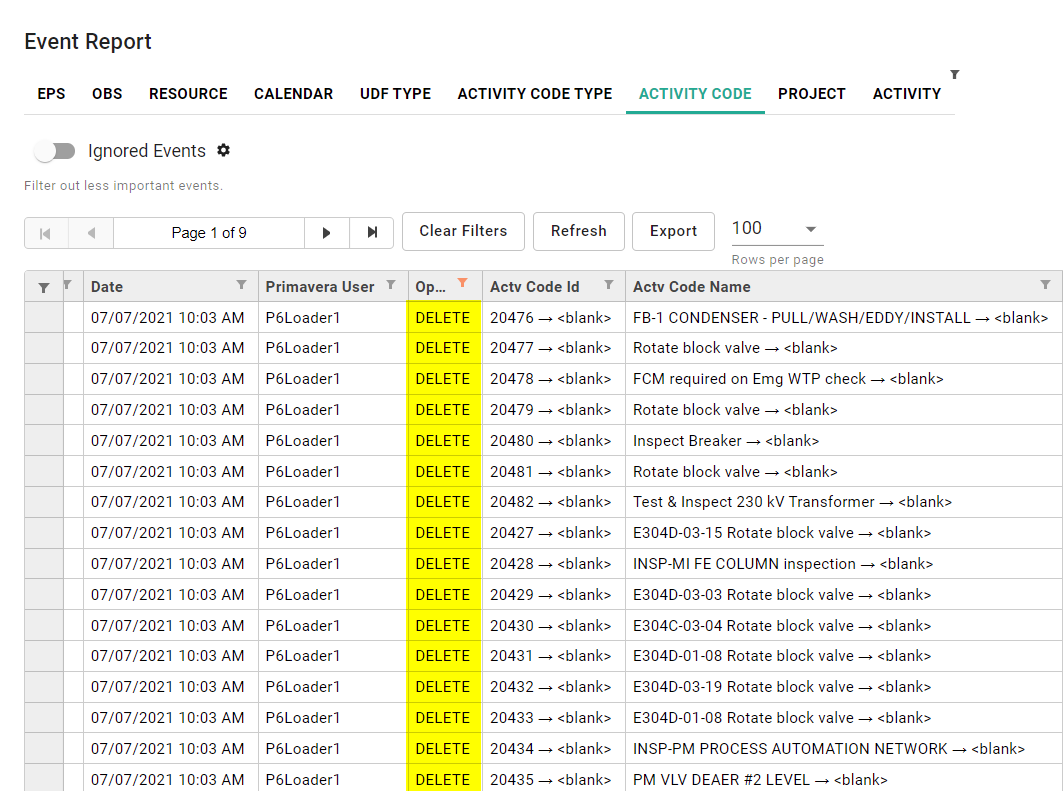
Task: Click the filter icon above the tabs
Action: coord(954,74)
